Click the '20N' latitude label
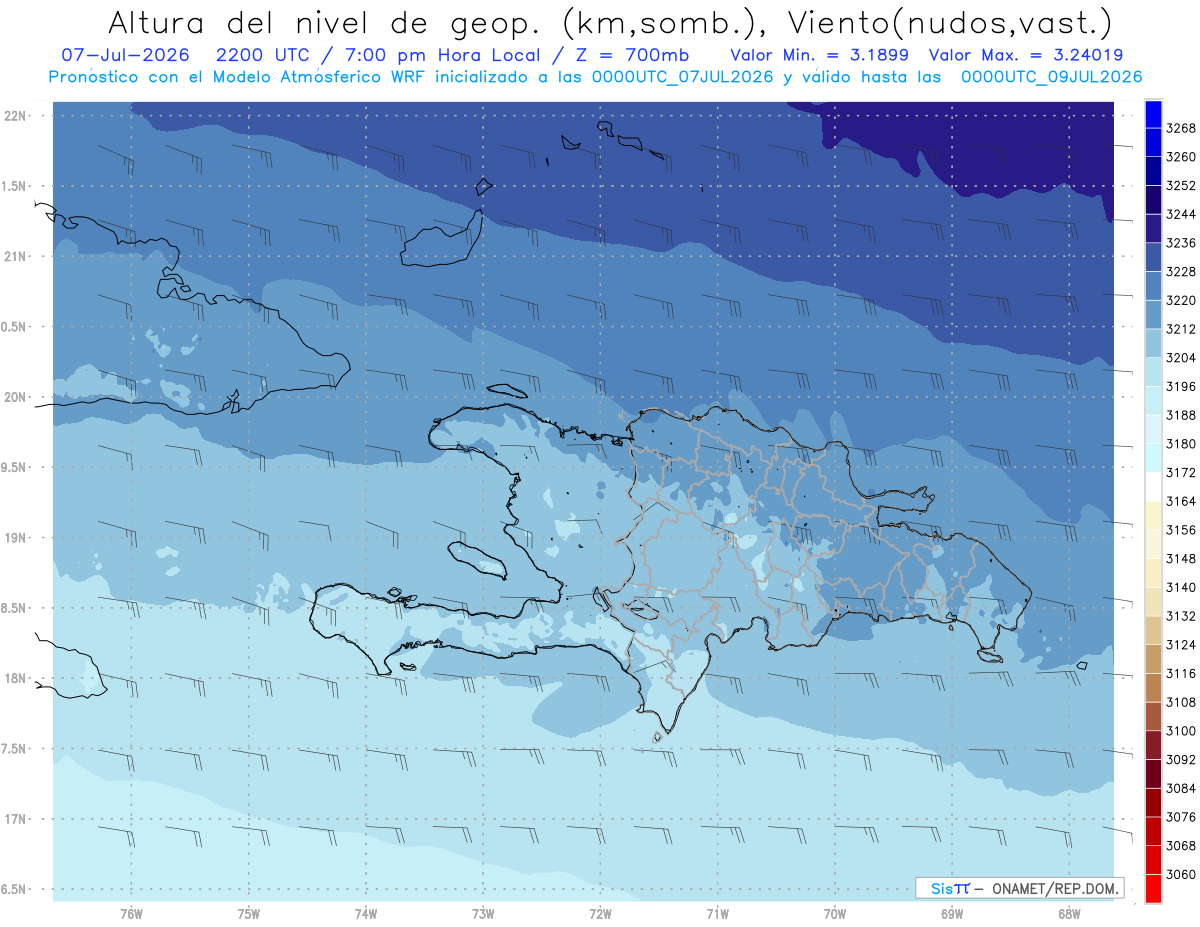This screenshot has width=1200, height=927. pos(16,397)
